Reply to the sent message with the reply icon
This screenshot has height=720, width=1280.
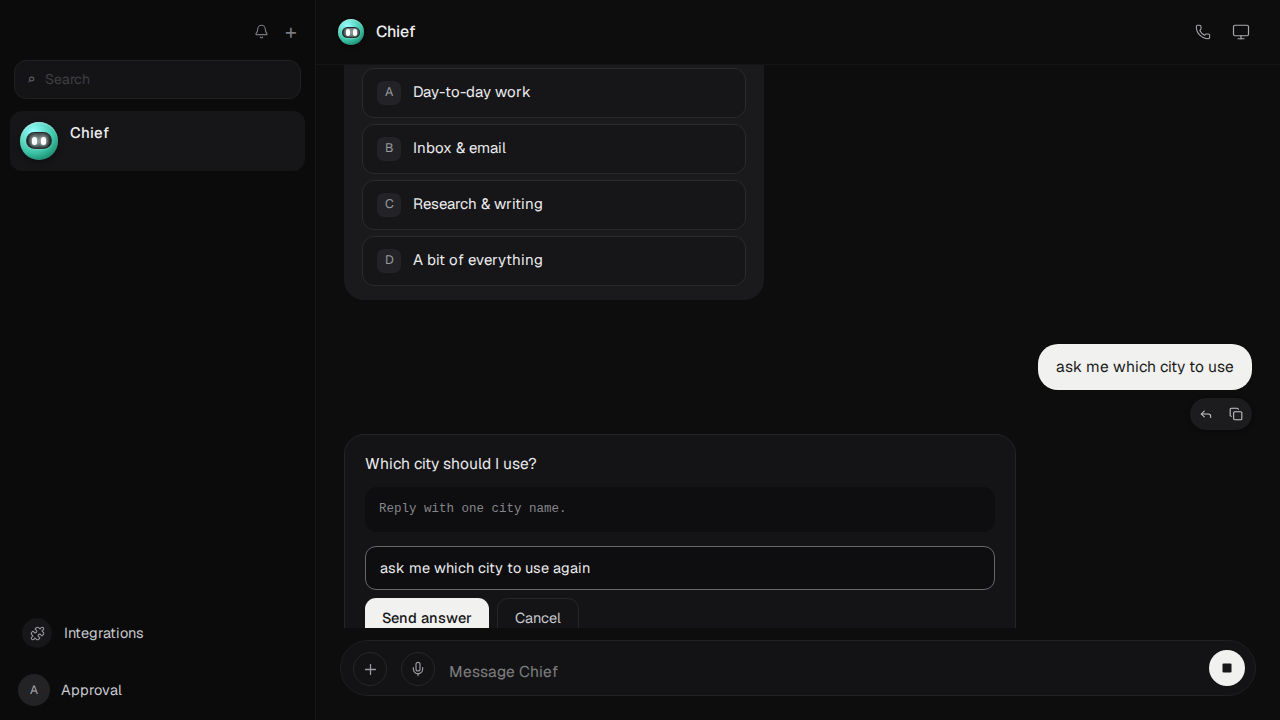pos(1206,414)
